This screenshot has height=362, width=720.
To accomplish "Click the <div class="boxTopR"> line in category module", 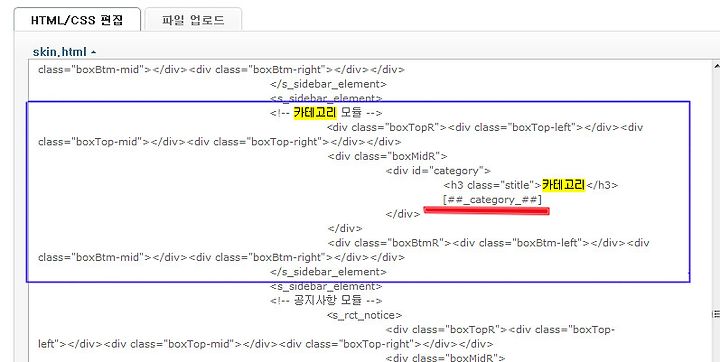I will (485, 127).
